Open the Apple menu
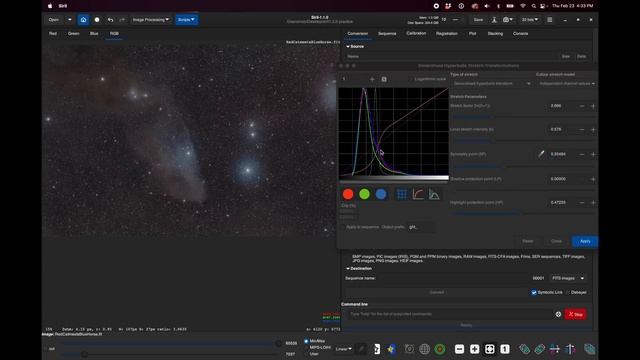640x360 pixels. (x=50, y=6)
